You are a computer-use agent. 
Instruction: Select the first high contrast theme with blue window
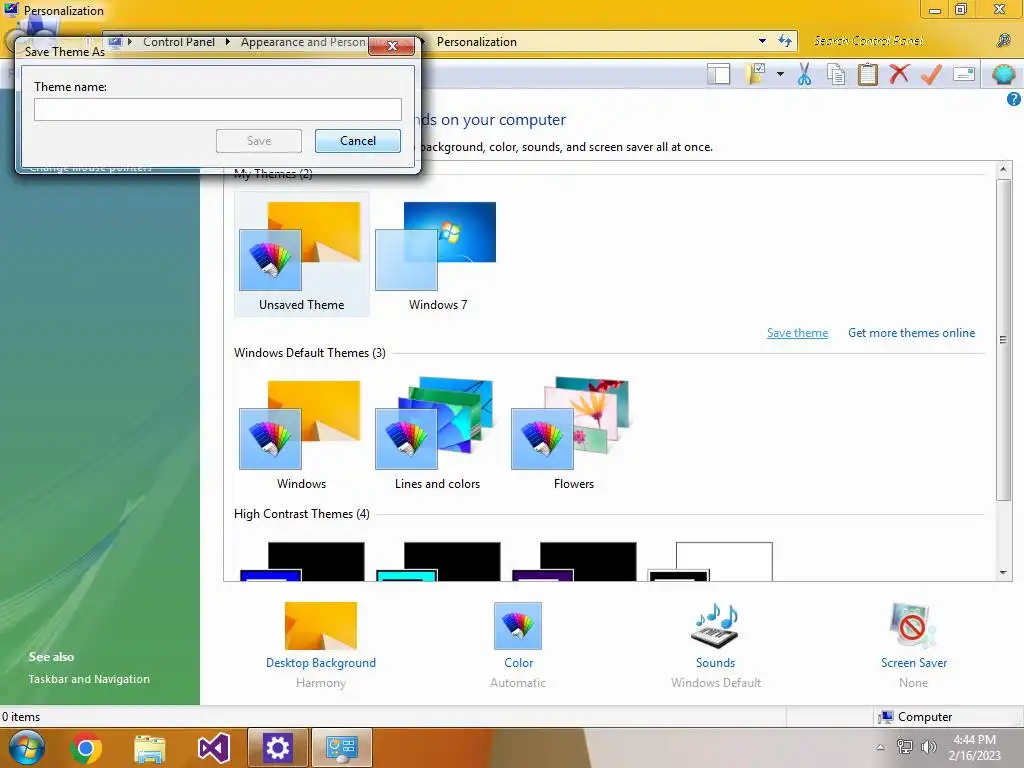[x=301, y=561]
